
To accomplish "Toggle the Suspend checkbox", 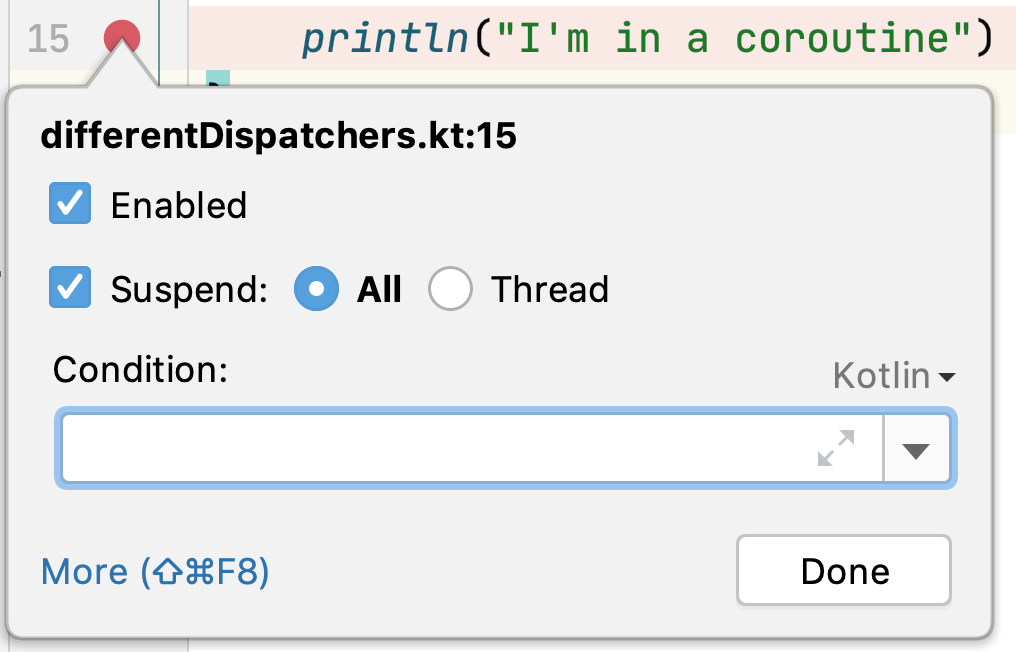I will coord(70,287).
